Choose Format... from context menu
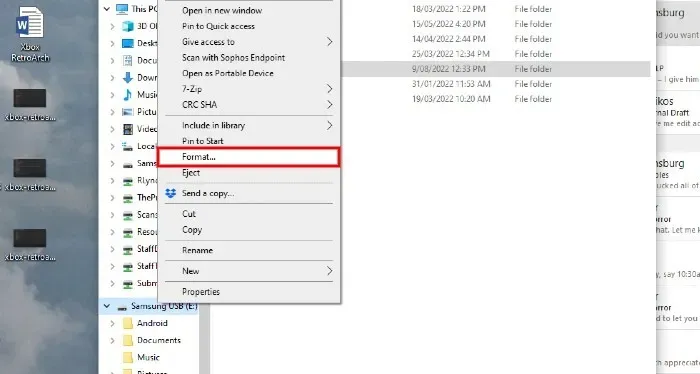Image resolution: width=700 pixels, height=374 pixels. [249, 157]
